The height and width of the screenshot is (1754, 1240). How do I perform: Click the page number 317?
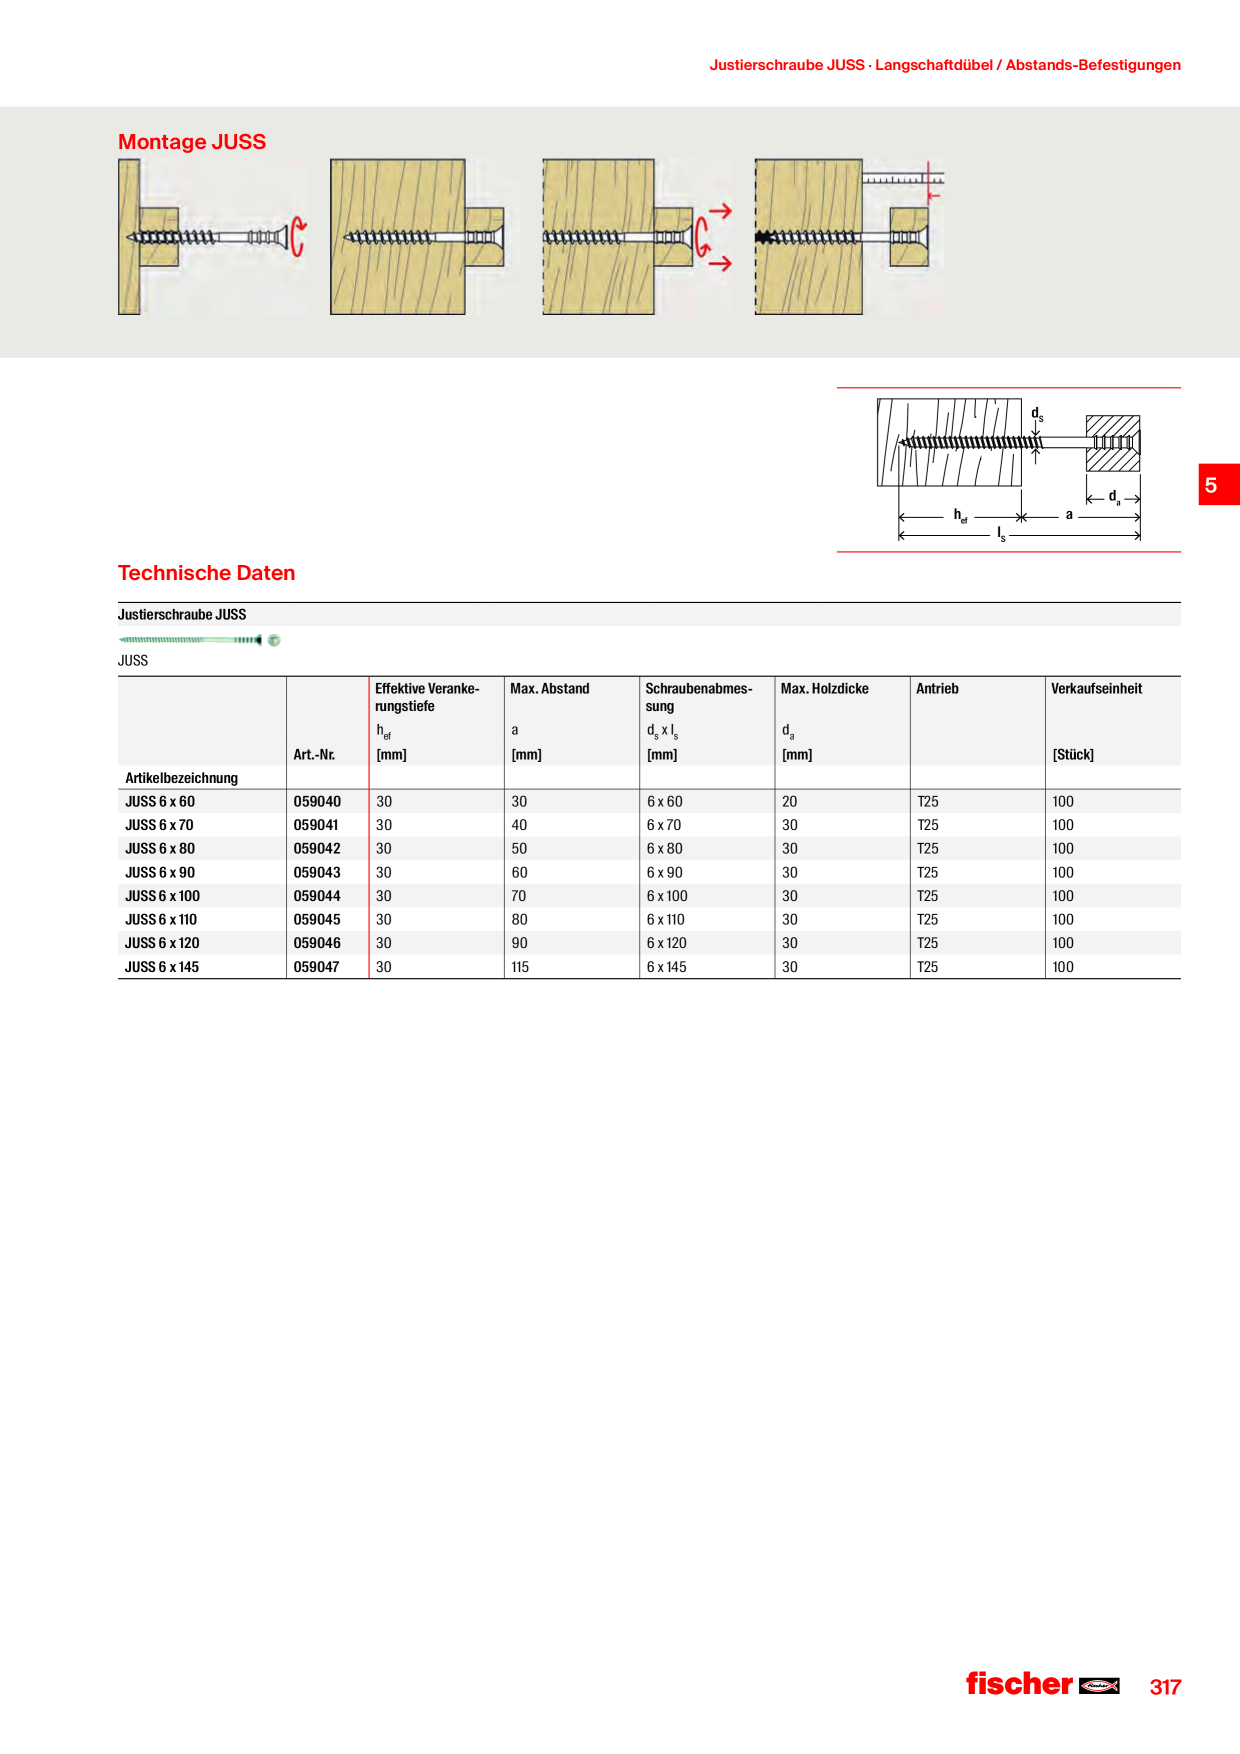[1165, 1687]
